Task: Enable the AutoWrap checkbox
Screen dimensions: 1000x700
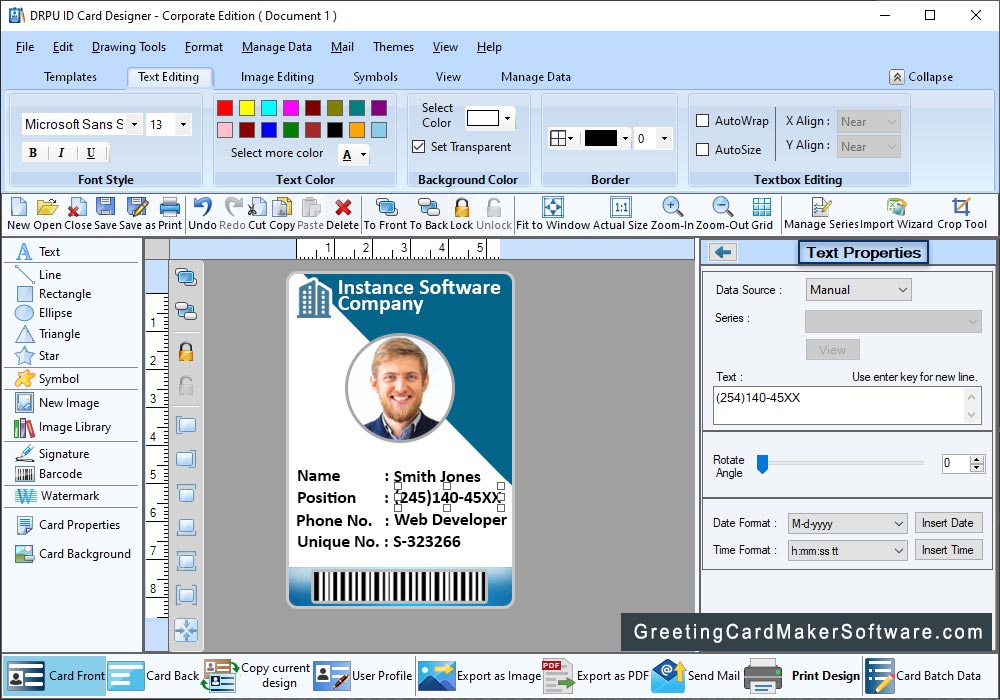Action: pyautogui.click(x=702, y=120)
